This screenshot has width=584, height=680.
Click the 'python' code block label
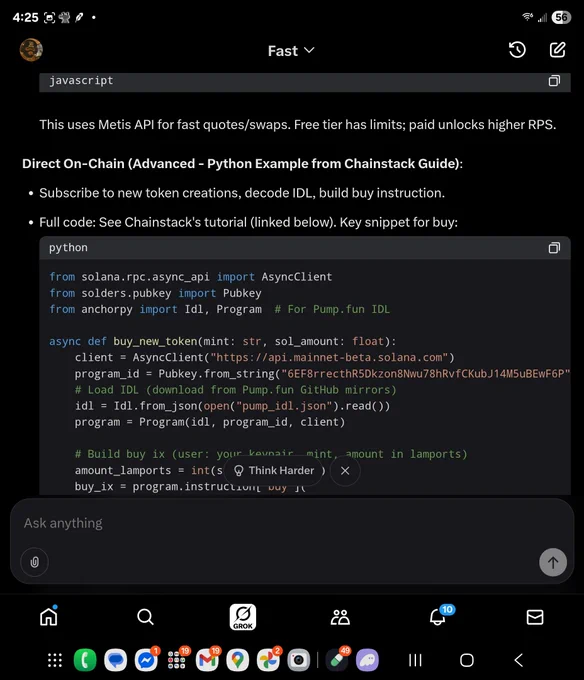[x=68, y=248]
